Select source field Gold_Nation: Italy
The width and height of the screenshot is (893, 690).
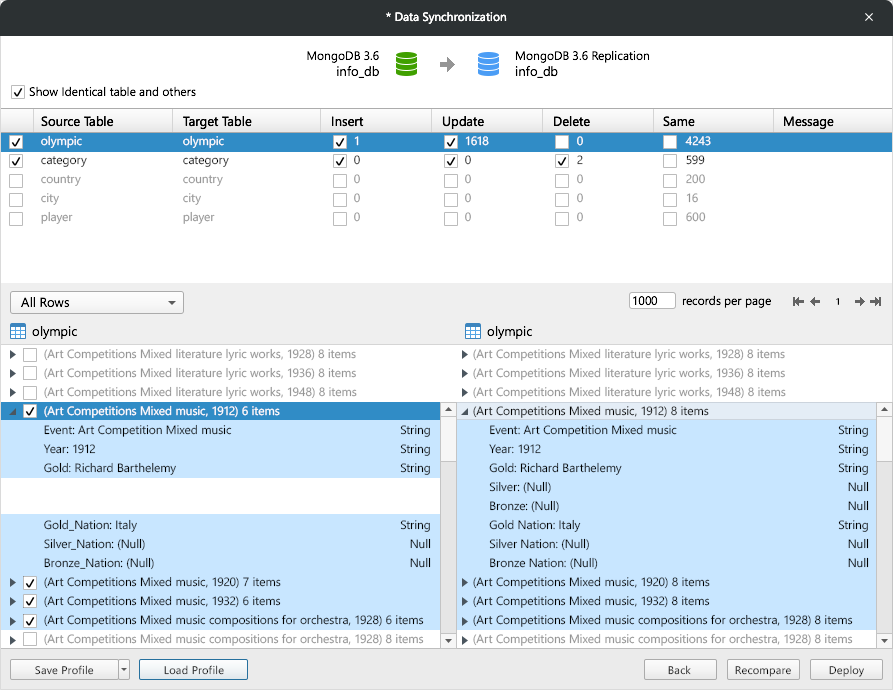pos(220,525)
